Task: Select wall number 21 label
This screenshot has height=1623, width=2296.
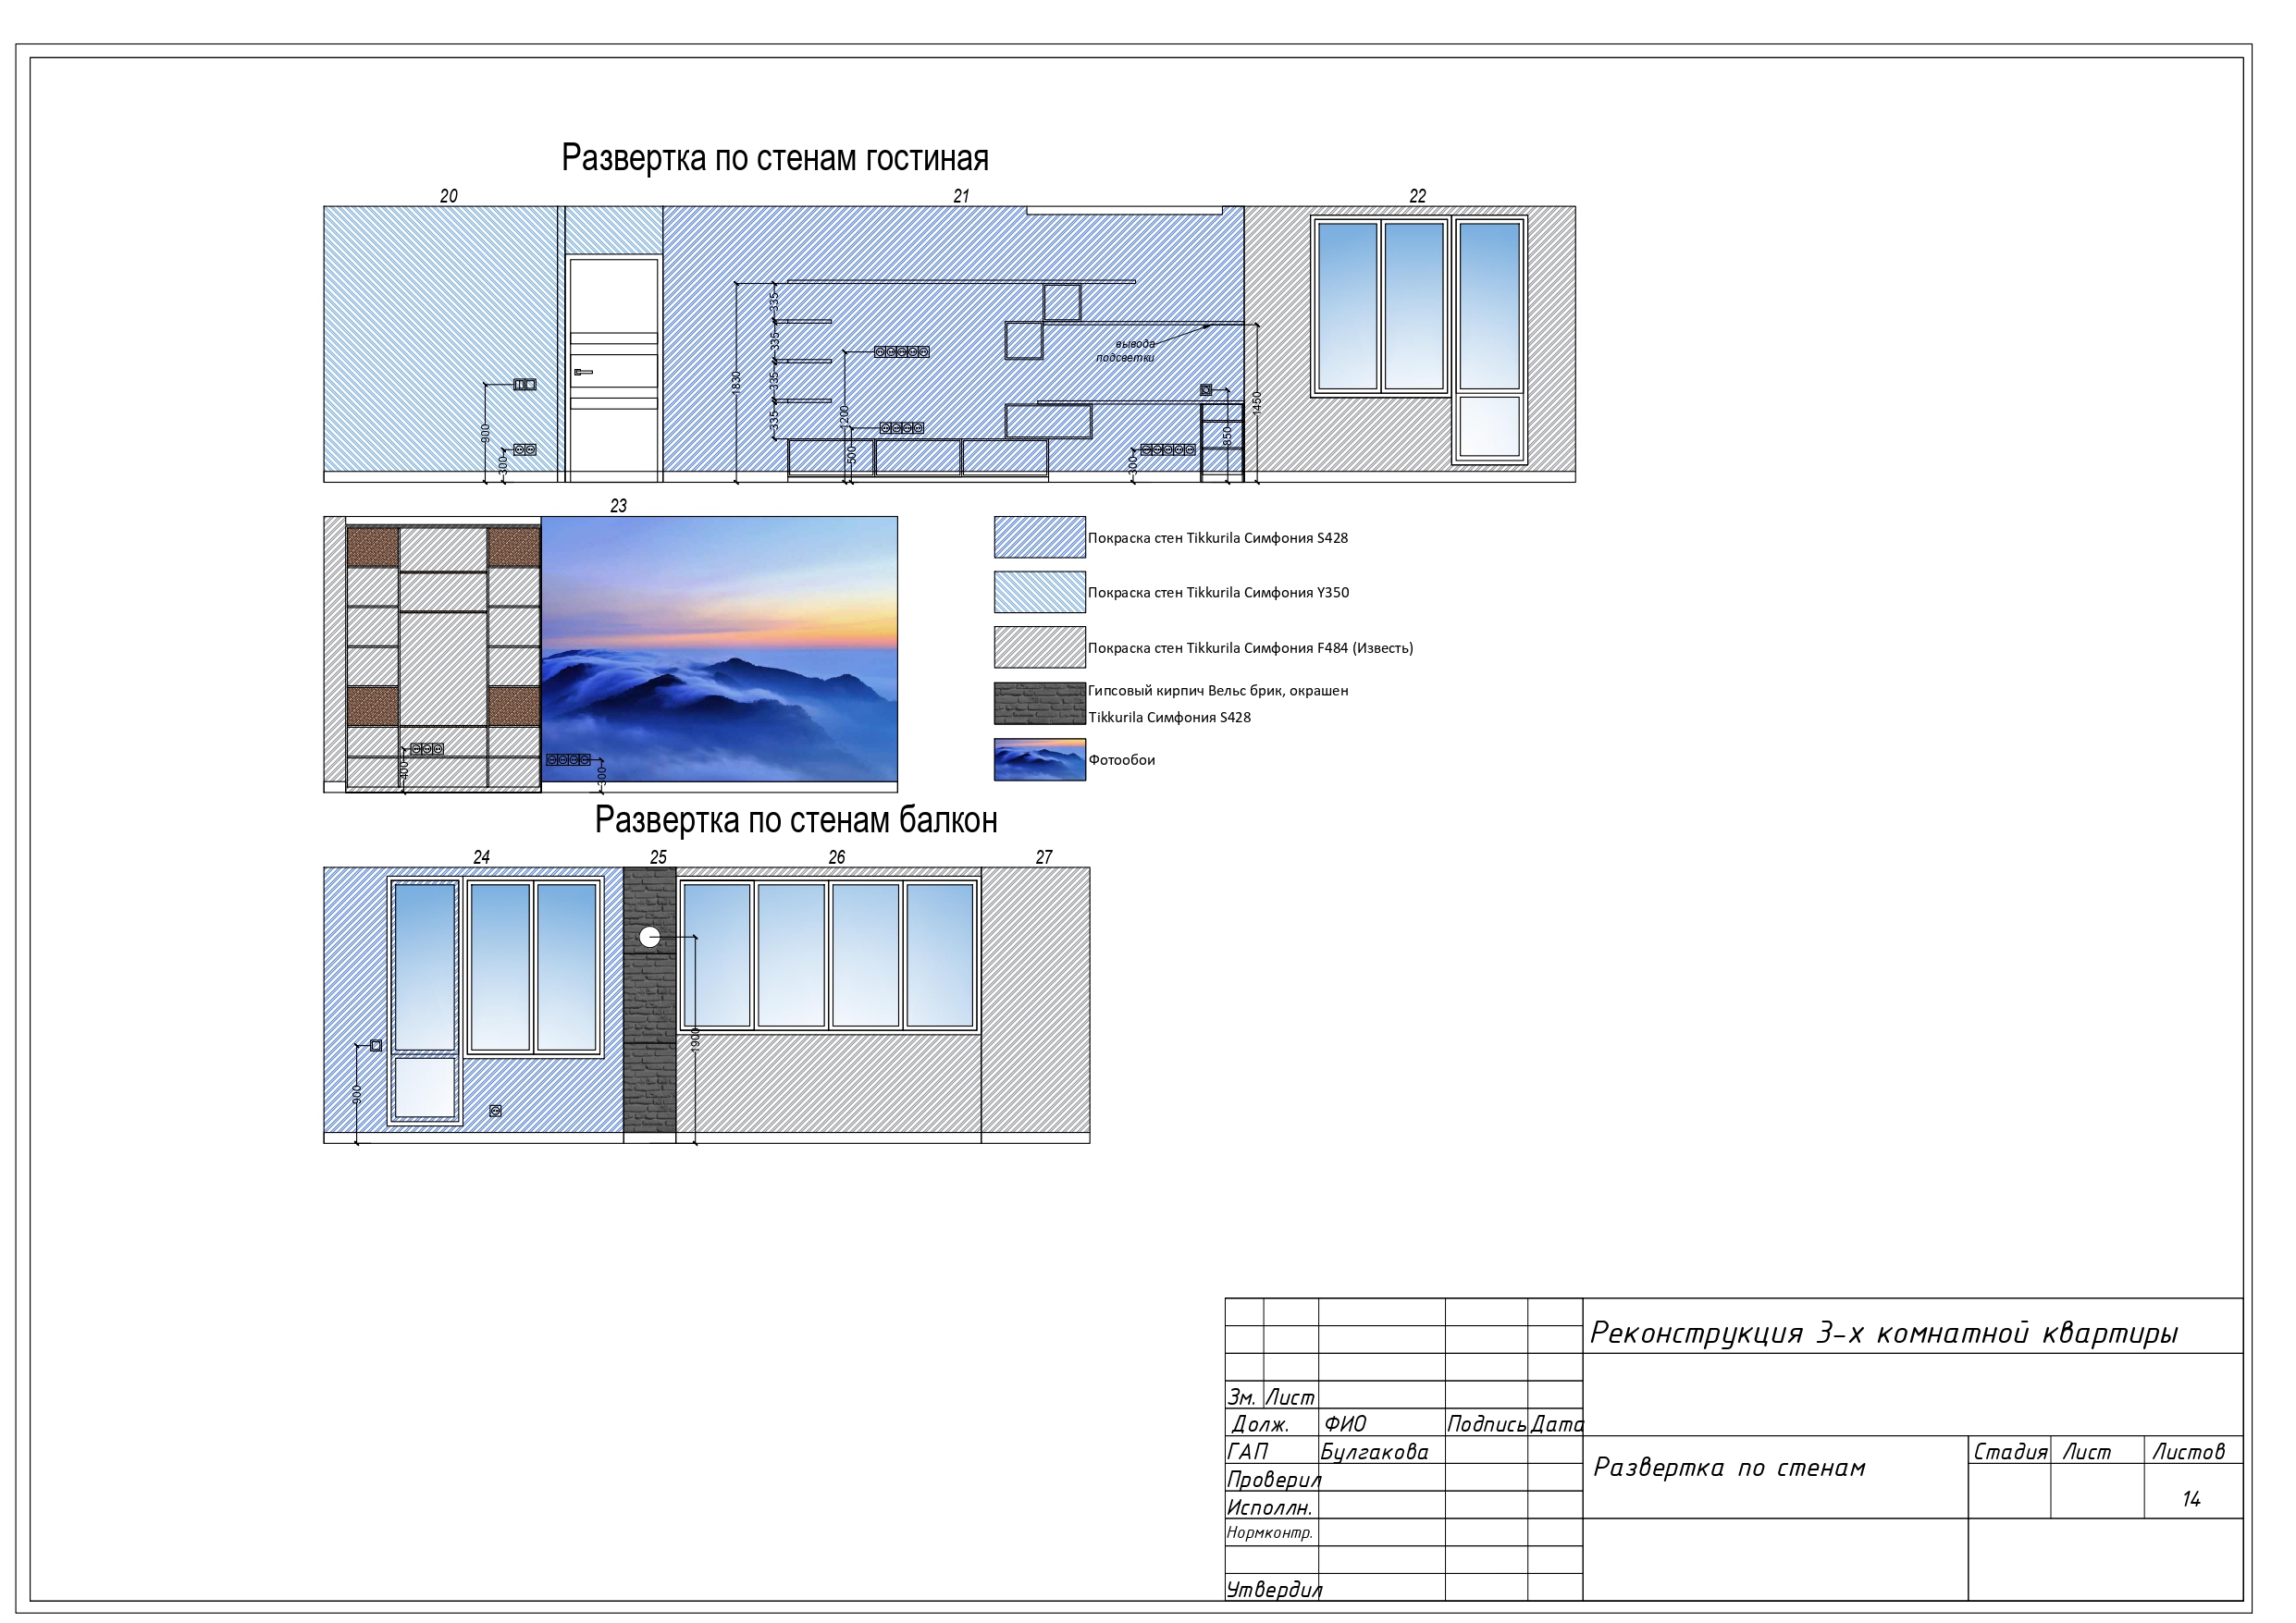Action: pos(961,196)
